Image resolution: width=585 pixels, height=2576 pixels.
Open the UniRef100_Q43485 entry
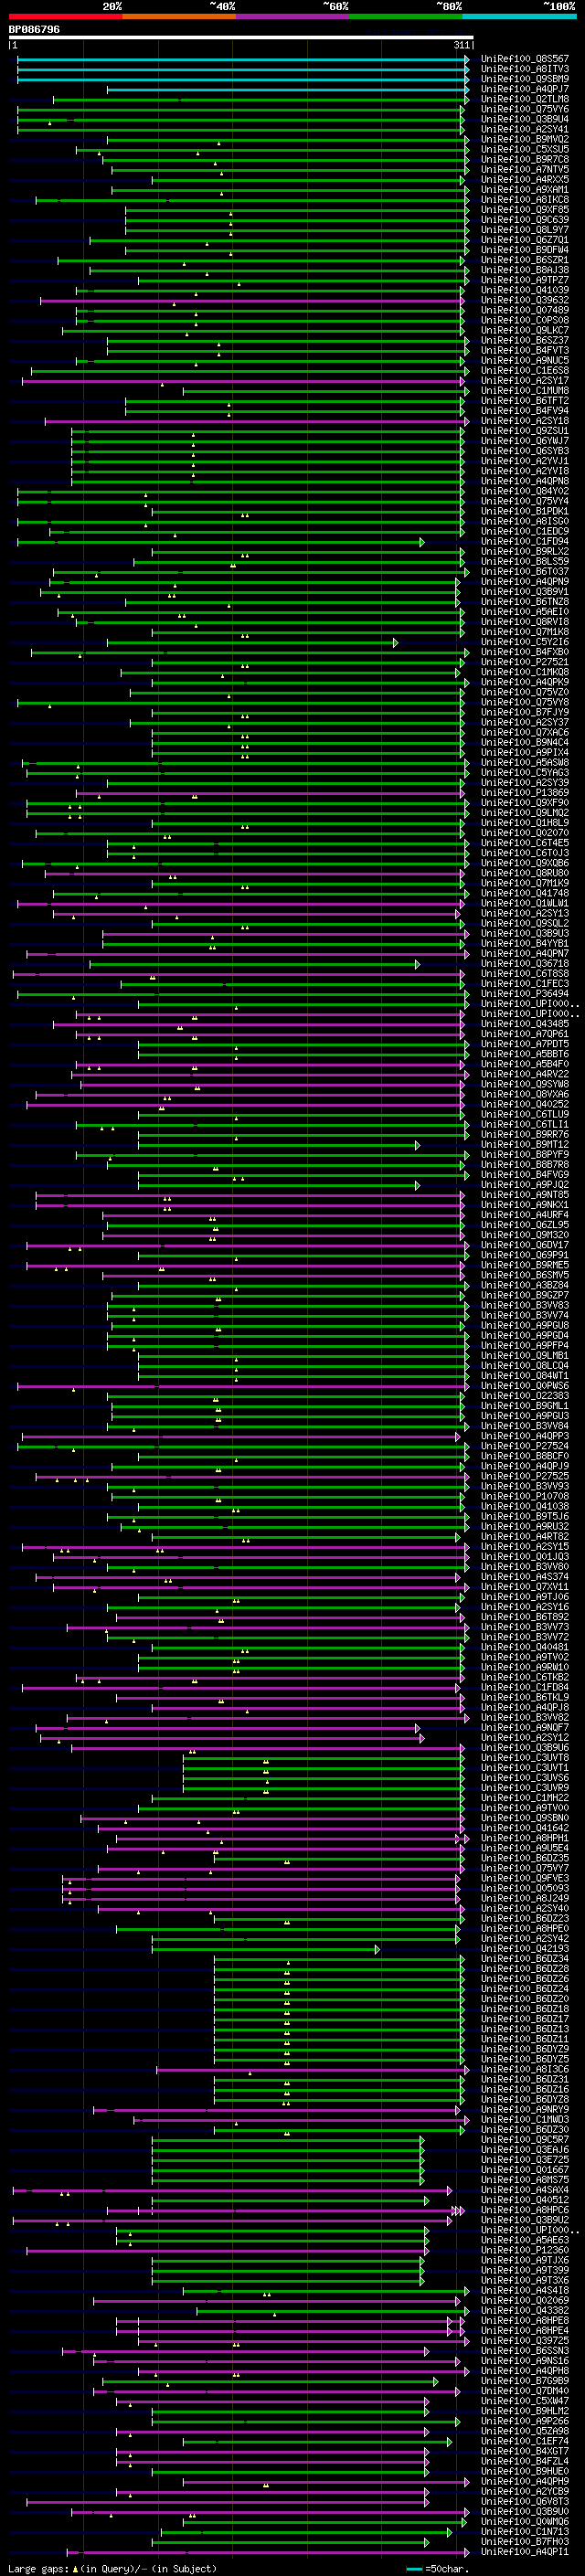point(524,1024)
